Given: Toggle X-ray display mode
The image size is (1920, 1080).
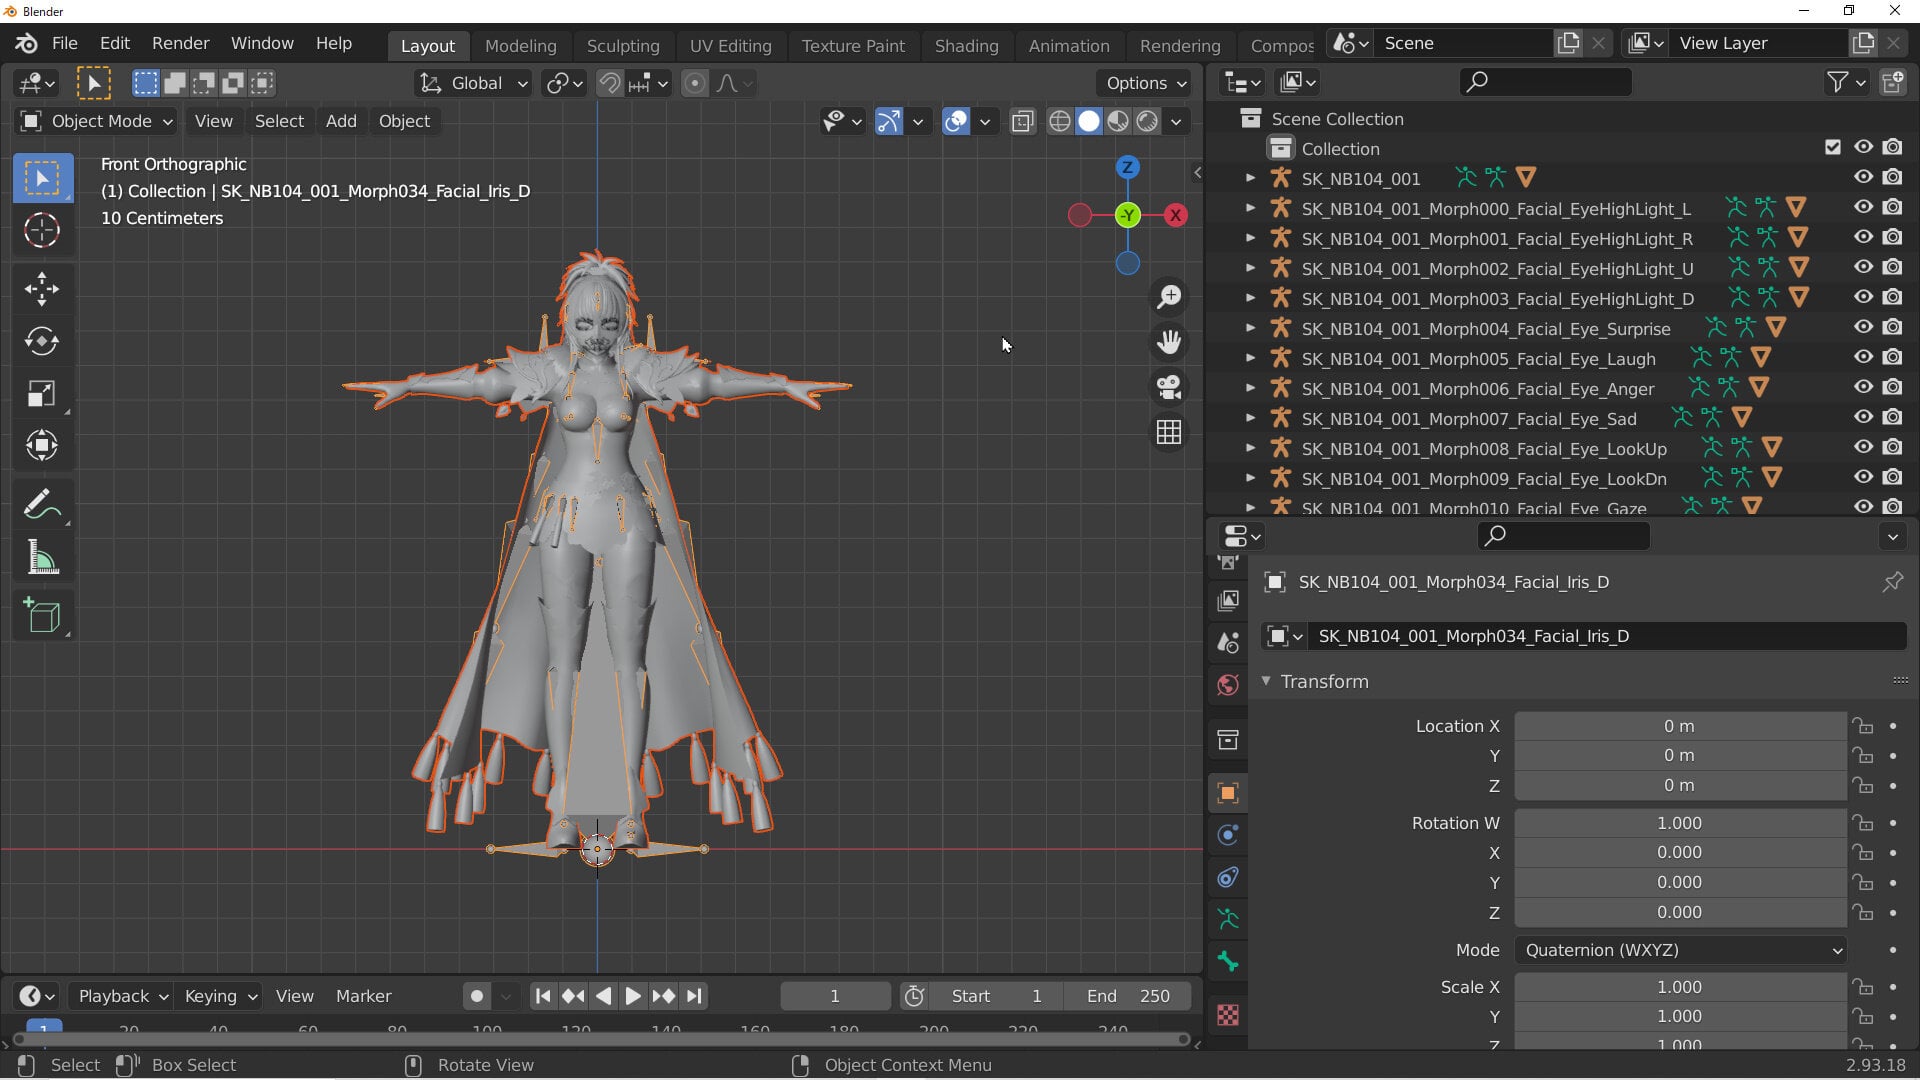Looking at the screenshot, I should (1022, 121).
